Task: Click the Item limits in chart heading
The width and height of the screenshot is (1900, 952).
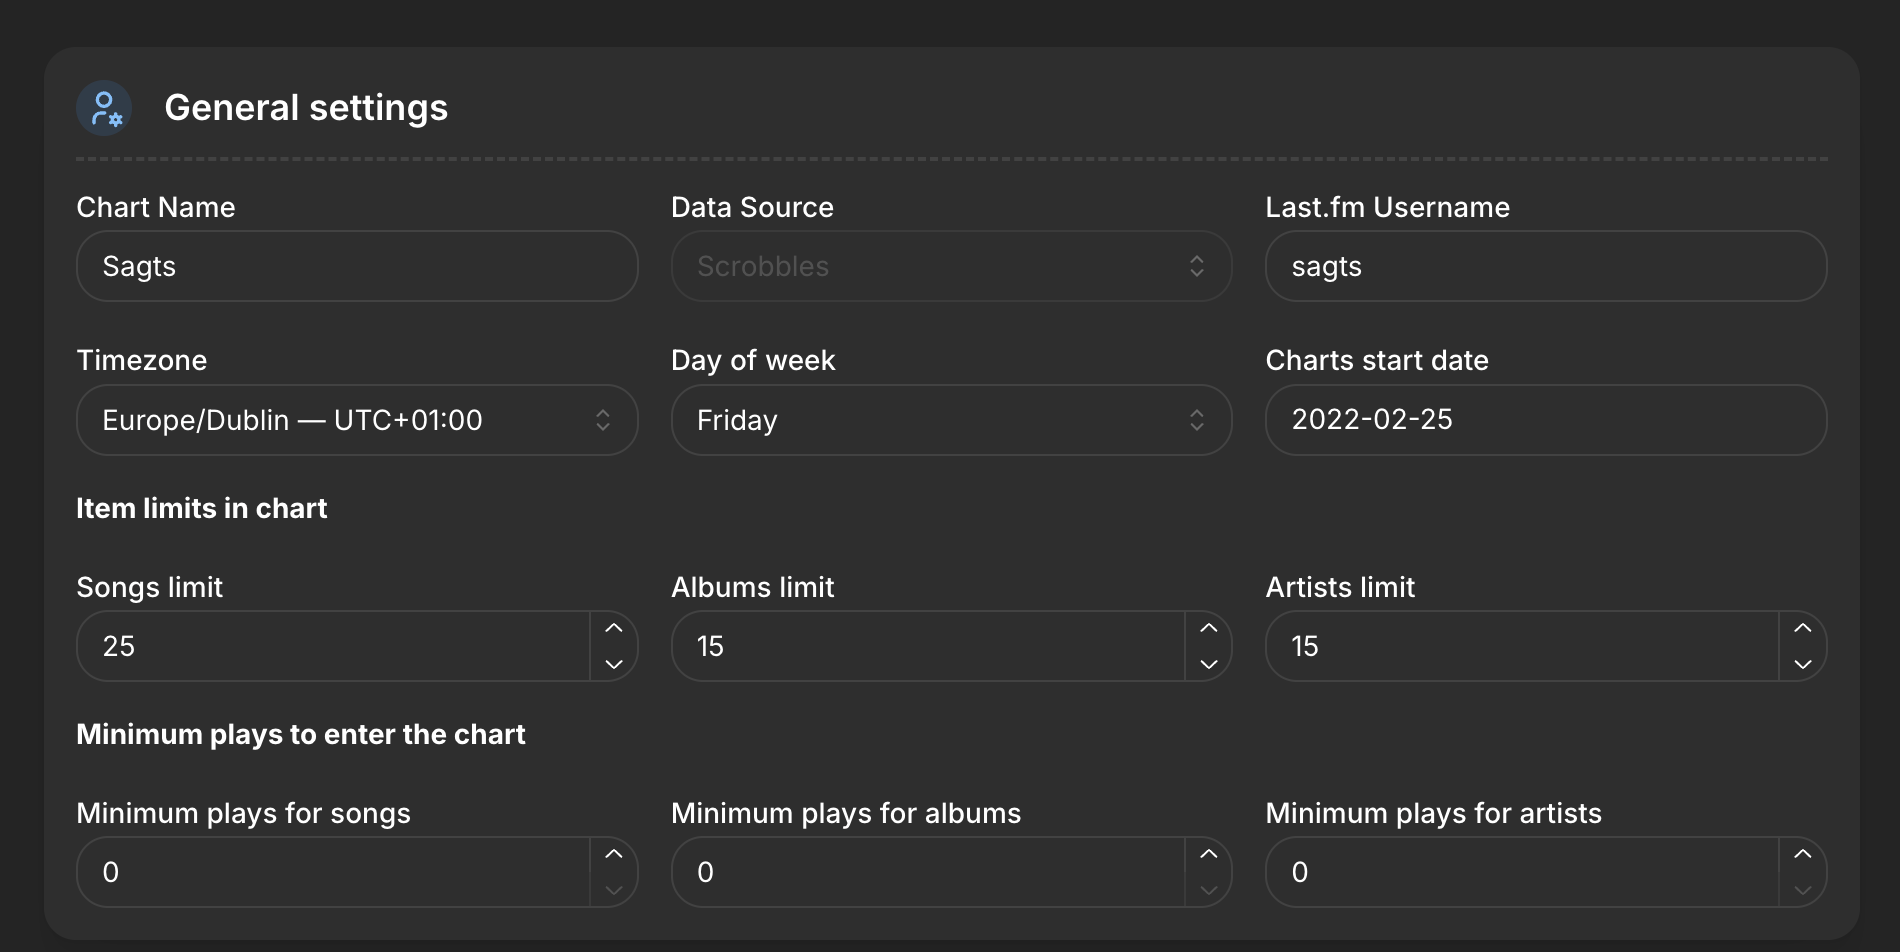Action: click(x=202, y=508)
